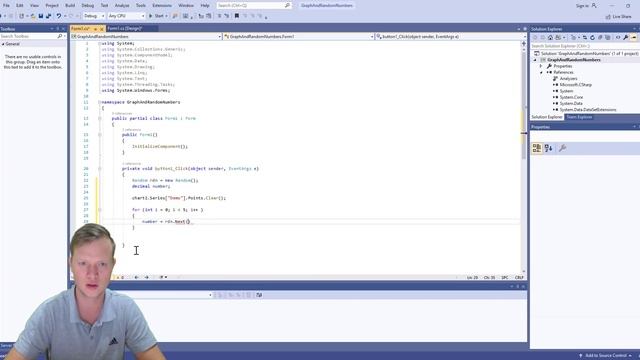Open the Test menu

click(104, 5)
